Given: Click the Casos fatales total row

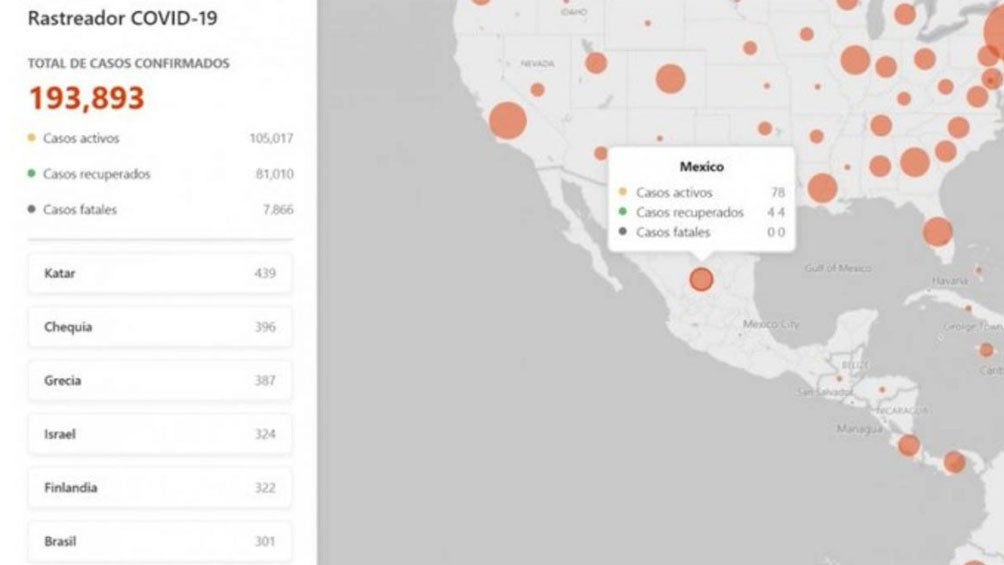Looking at the screenshot, I should [x=160, y=210].
